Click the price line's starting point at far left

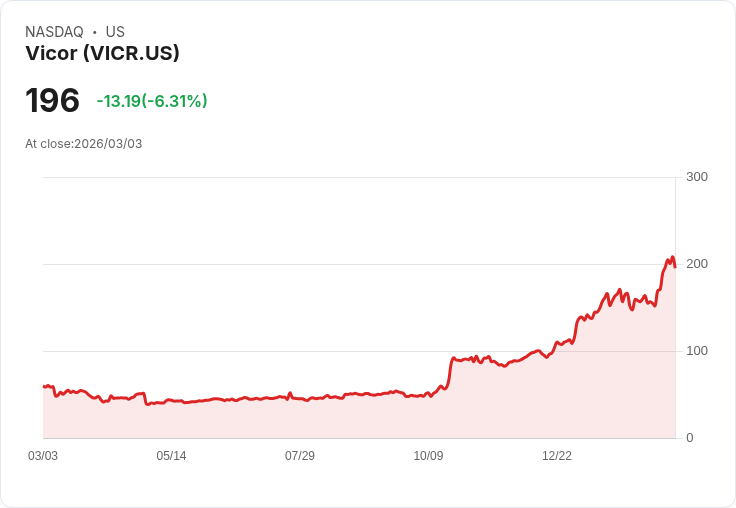(x=44, y=386)
